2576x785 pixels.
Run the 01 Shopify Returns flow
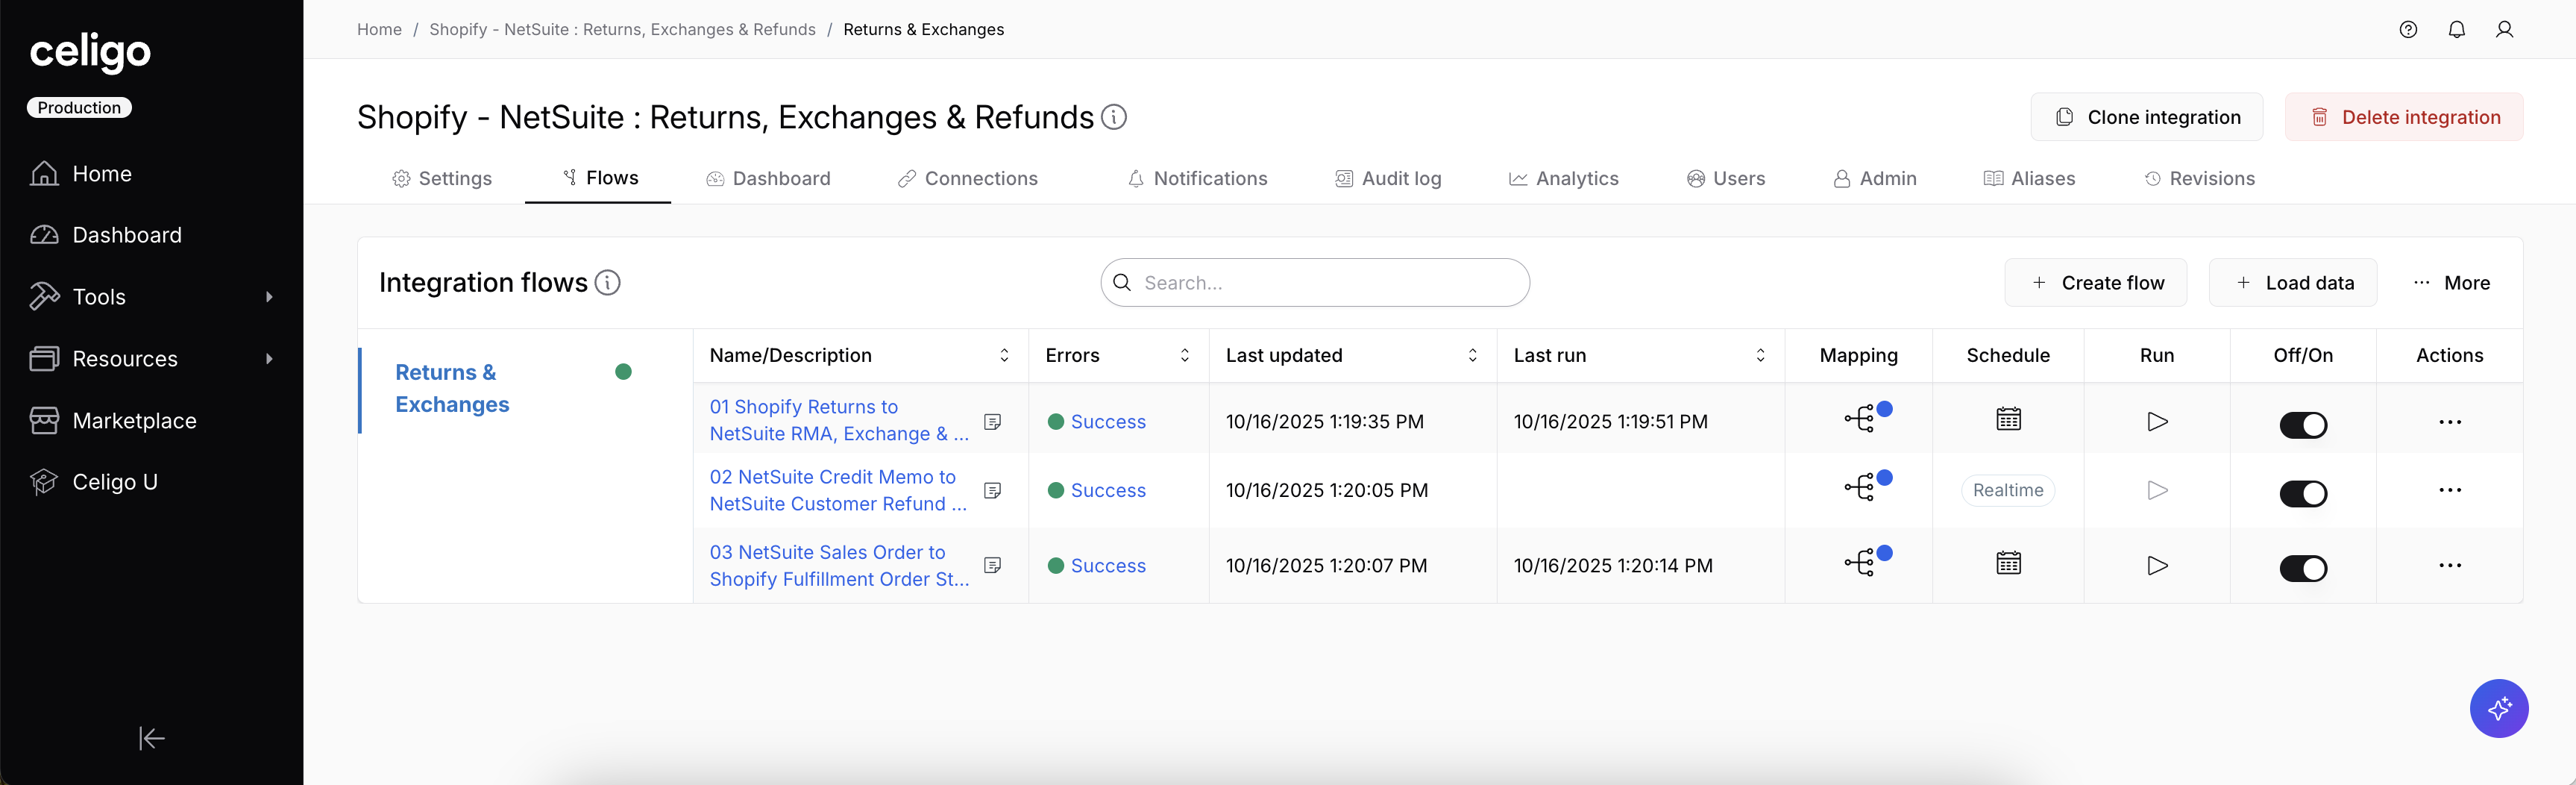click(2157, 422)
